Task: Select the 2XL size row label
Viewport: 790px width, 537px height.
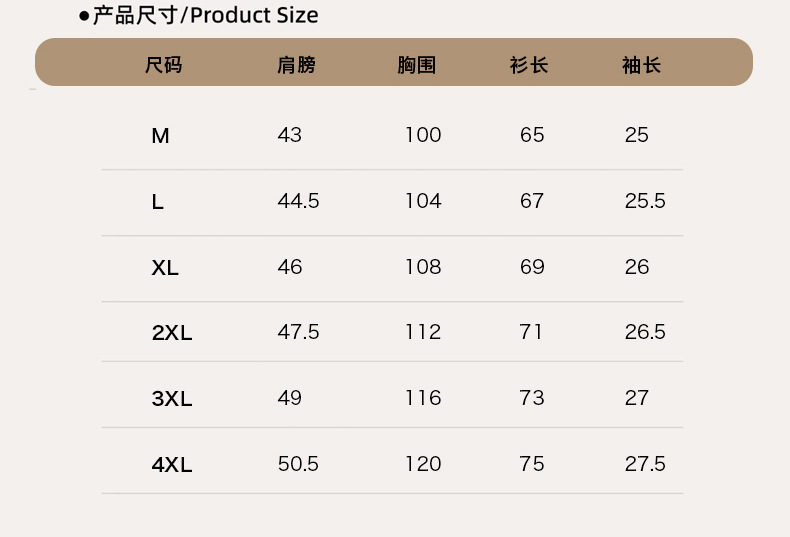Action: (x=171, y=333)
